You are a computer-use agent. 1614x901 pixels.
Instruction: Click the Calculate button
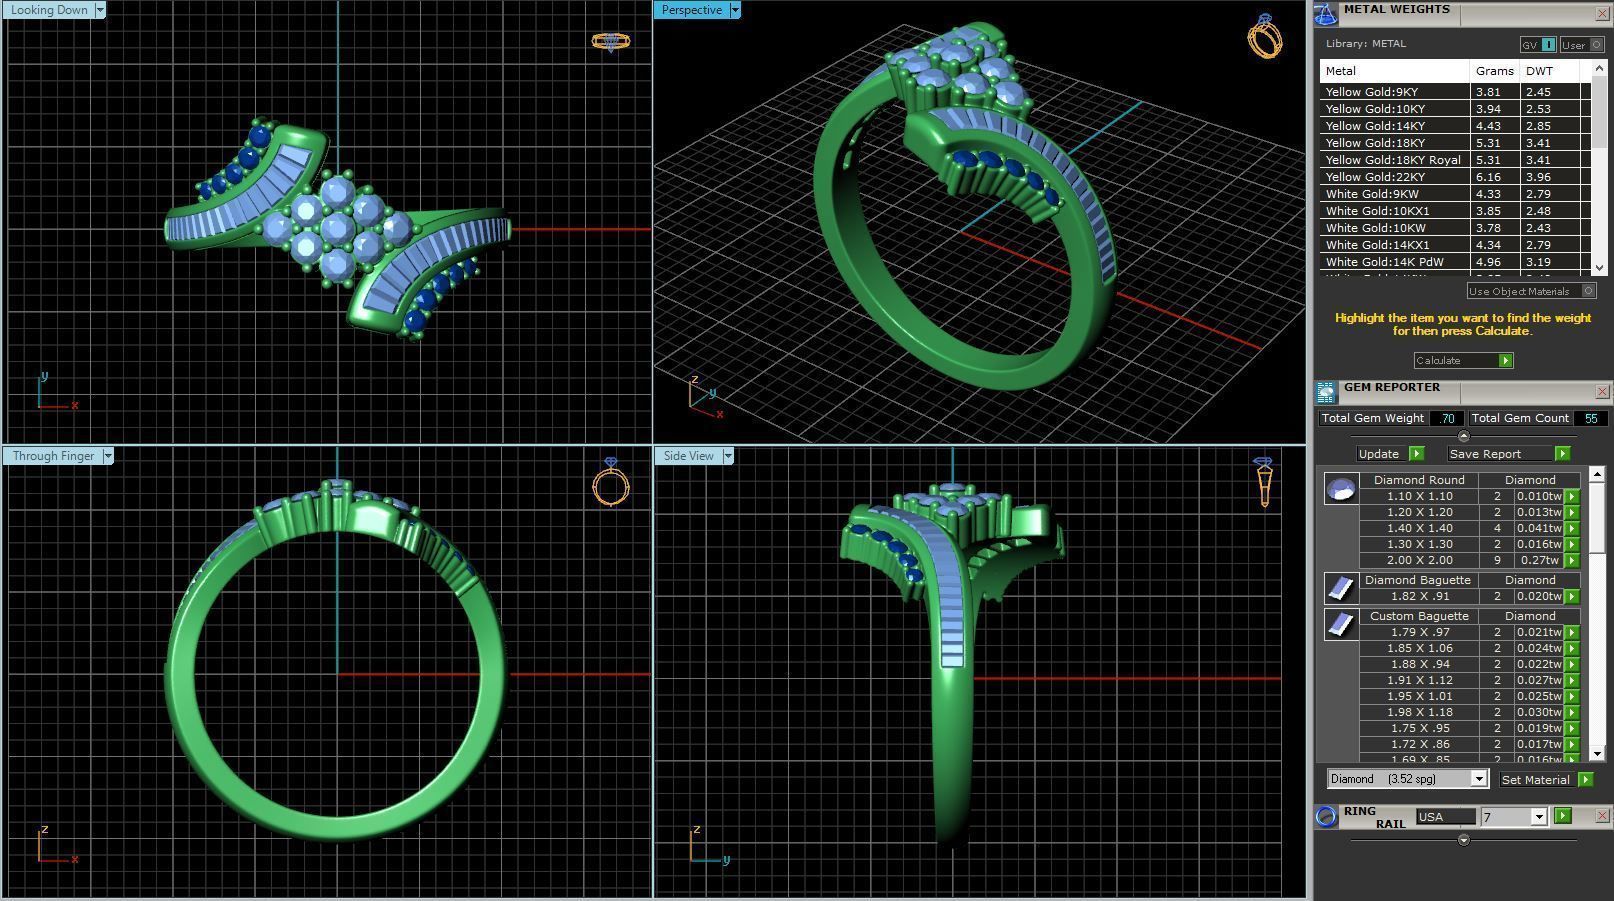click(x=1463, y=360)
